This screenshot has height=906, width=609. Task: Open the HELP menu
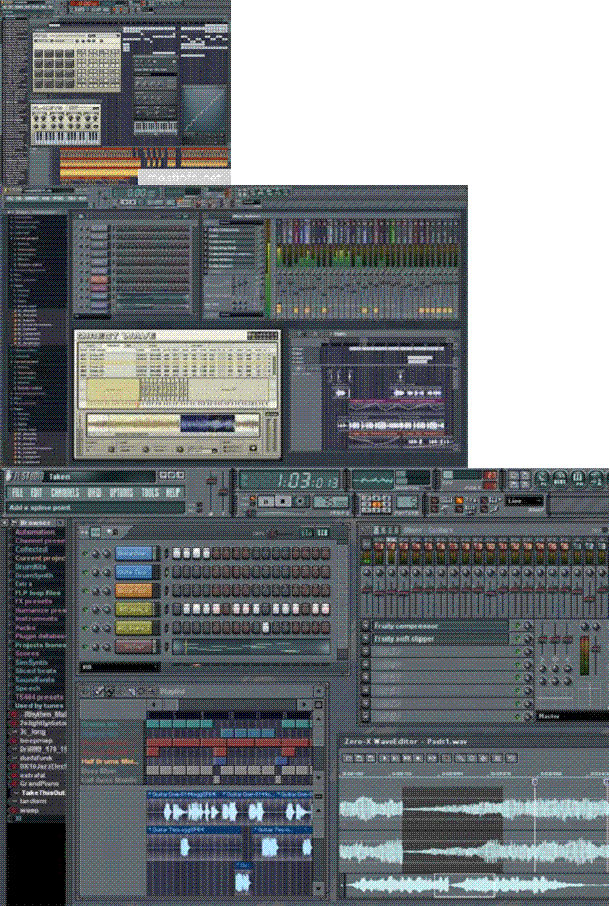pos(172,492)
